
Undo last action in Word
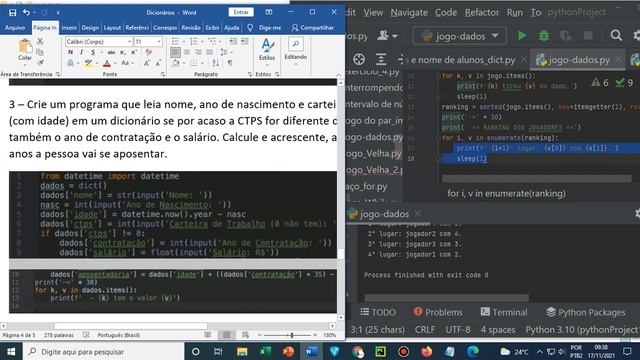(x=27, y=13)
